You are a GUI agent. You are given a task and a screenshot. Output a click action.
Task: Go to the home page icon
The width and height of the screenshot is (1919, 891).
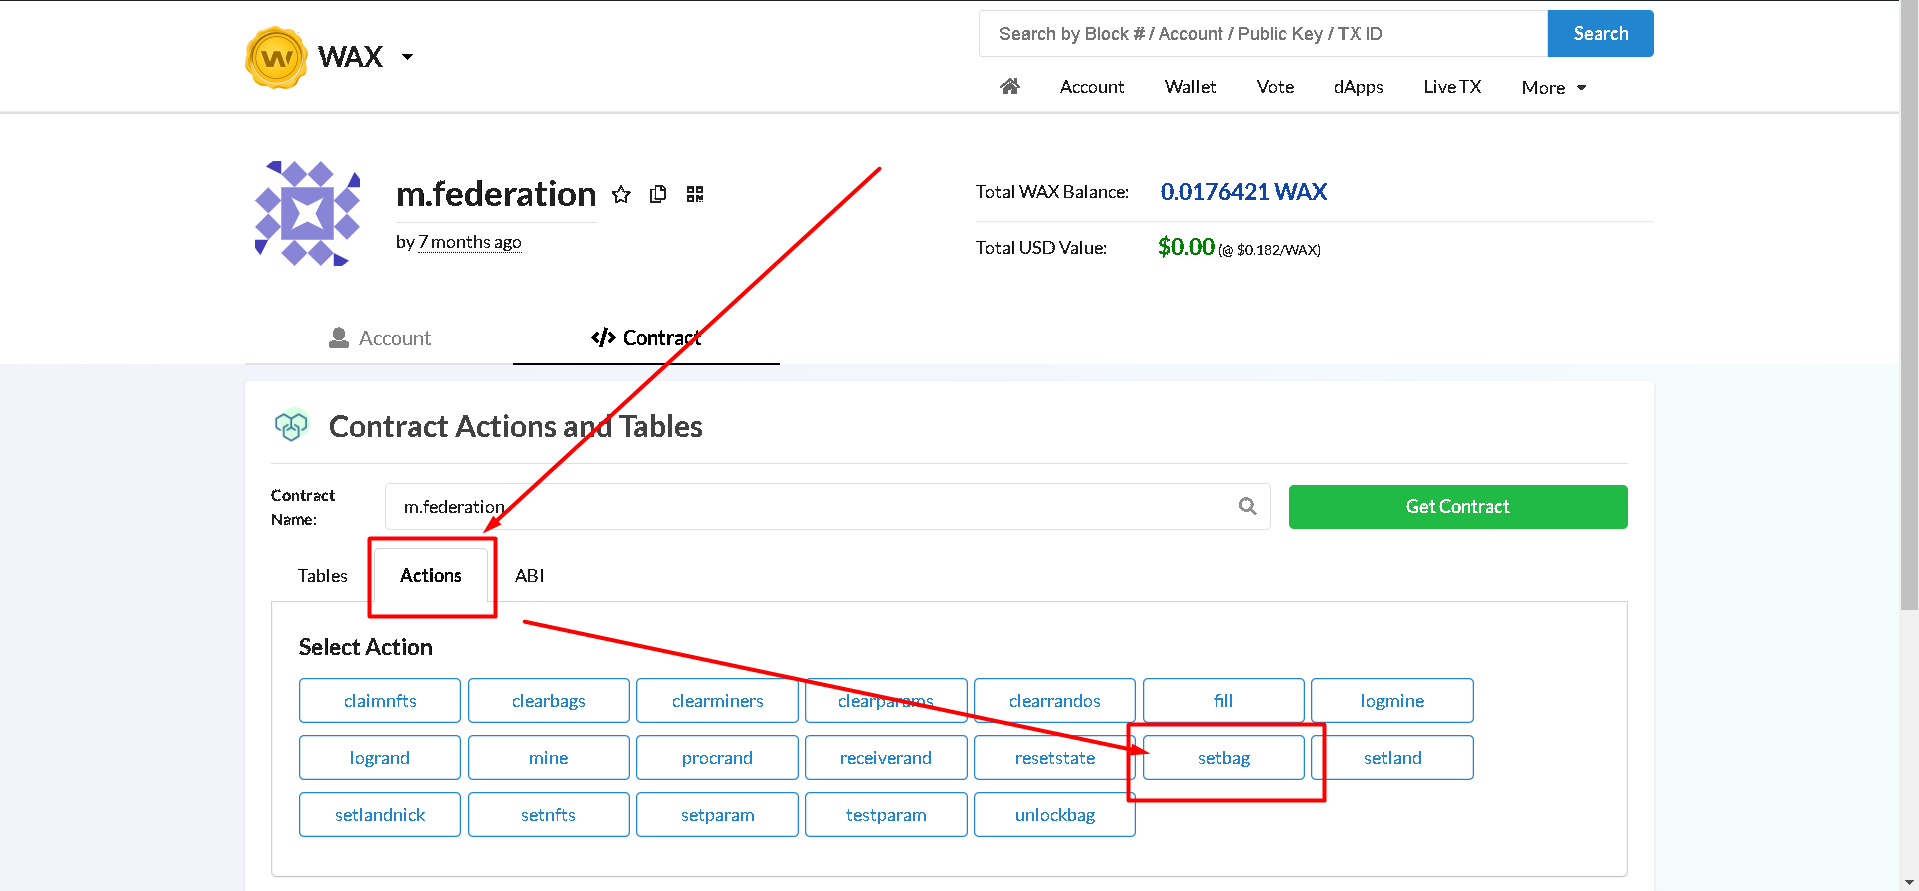1010,87
